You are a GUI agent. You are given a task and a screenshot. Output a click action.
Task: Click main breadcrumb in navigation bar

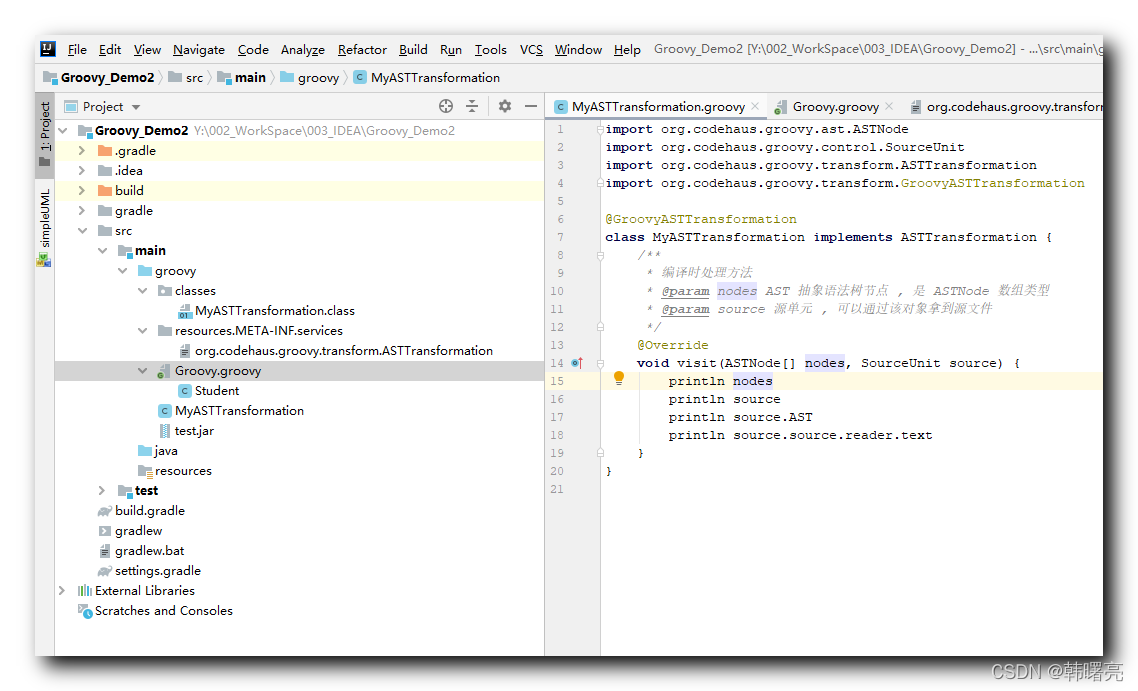coord(242,78)
